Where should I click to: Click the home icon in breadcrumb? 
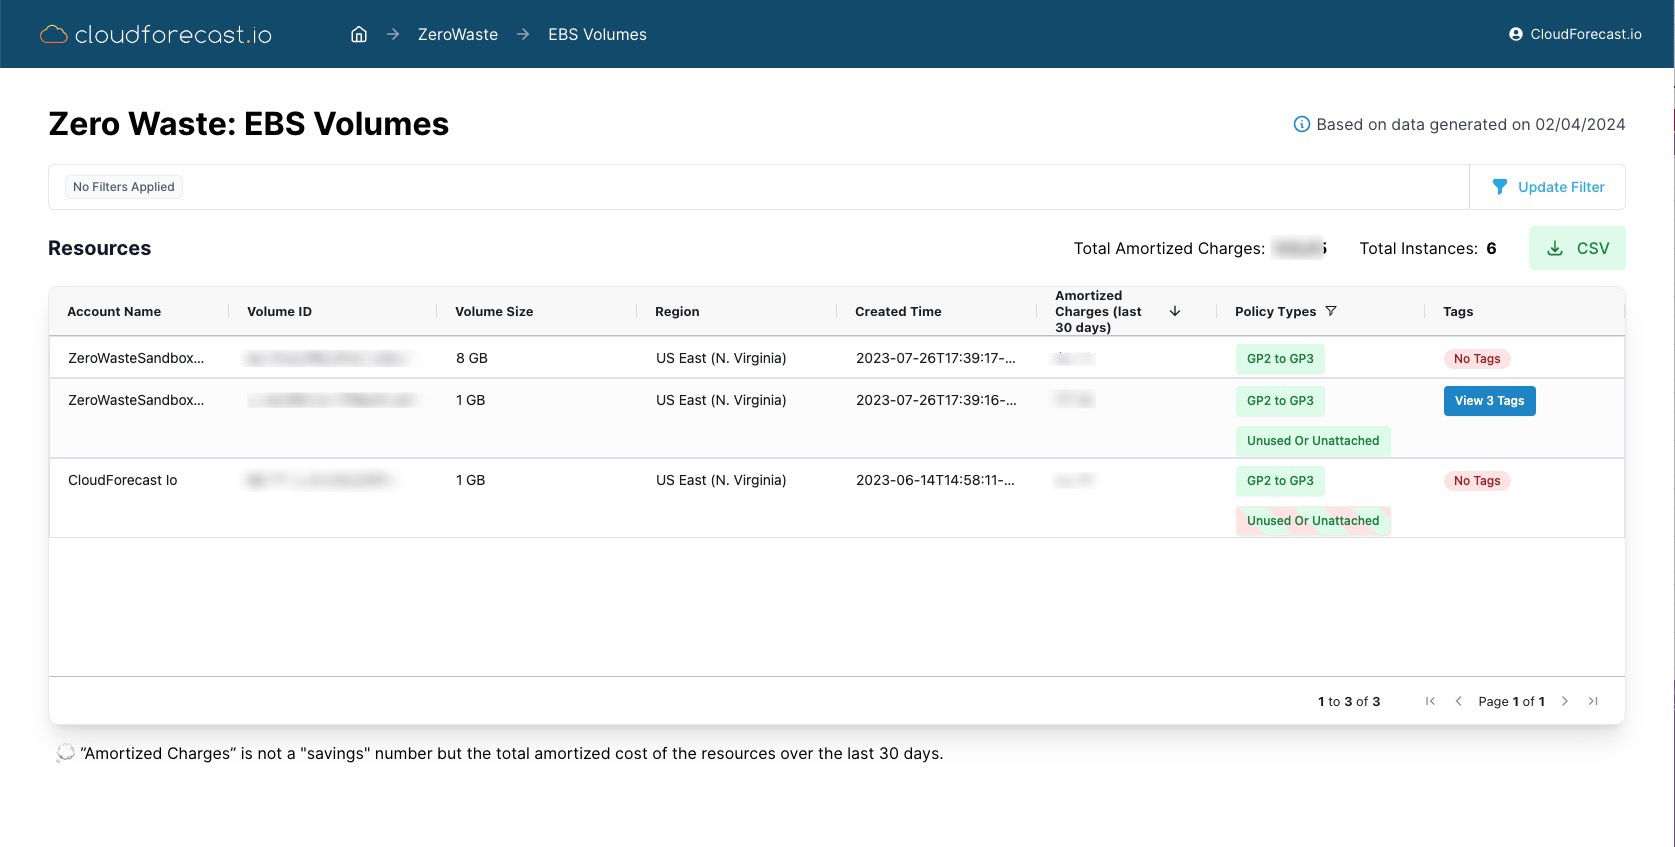click(x=359, y=34)
